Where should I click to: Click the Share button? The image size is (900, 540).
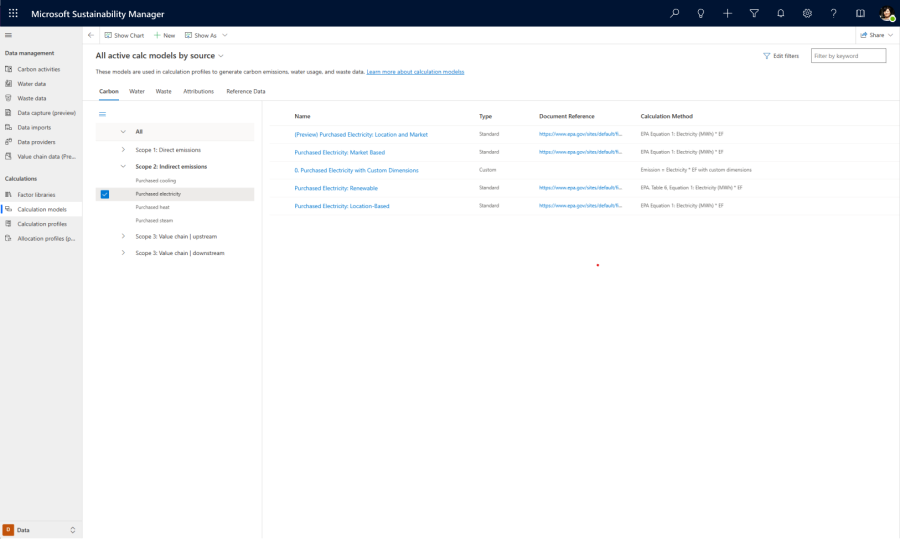(x=872, y=35)
